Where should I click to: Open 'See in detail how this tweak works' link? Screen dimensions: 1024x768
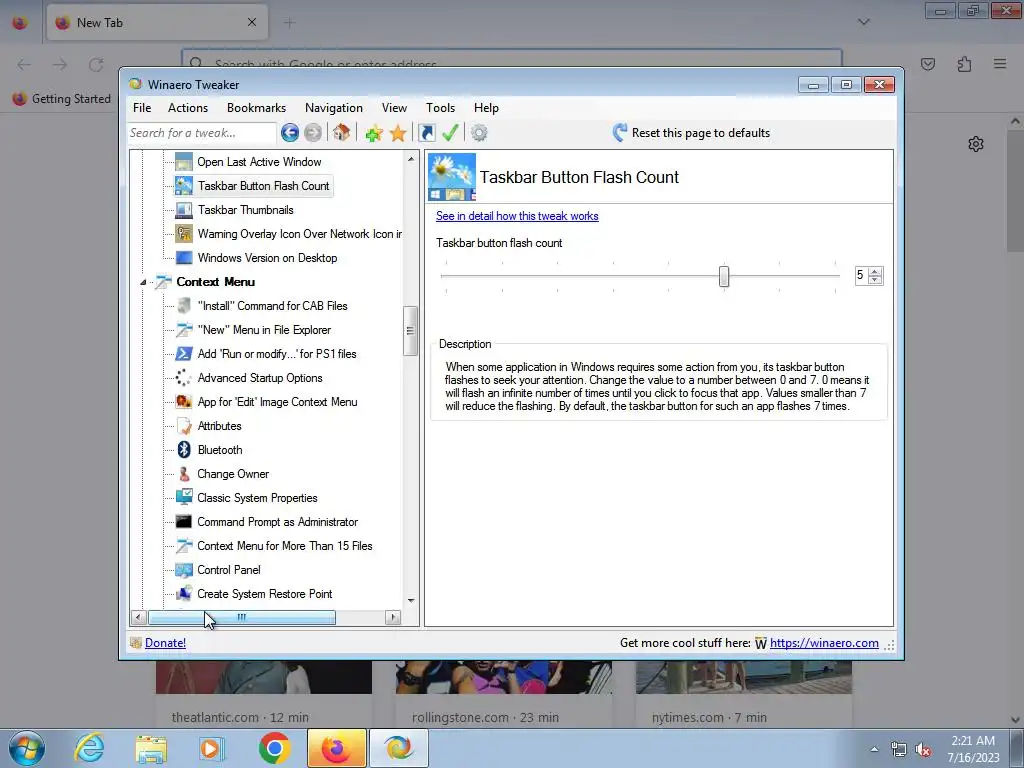coord(517,216)
